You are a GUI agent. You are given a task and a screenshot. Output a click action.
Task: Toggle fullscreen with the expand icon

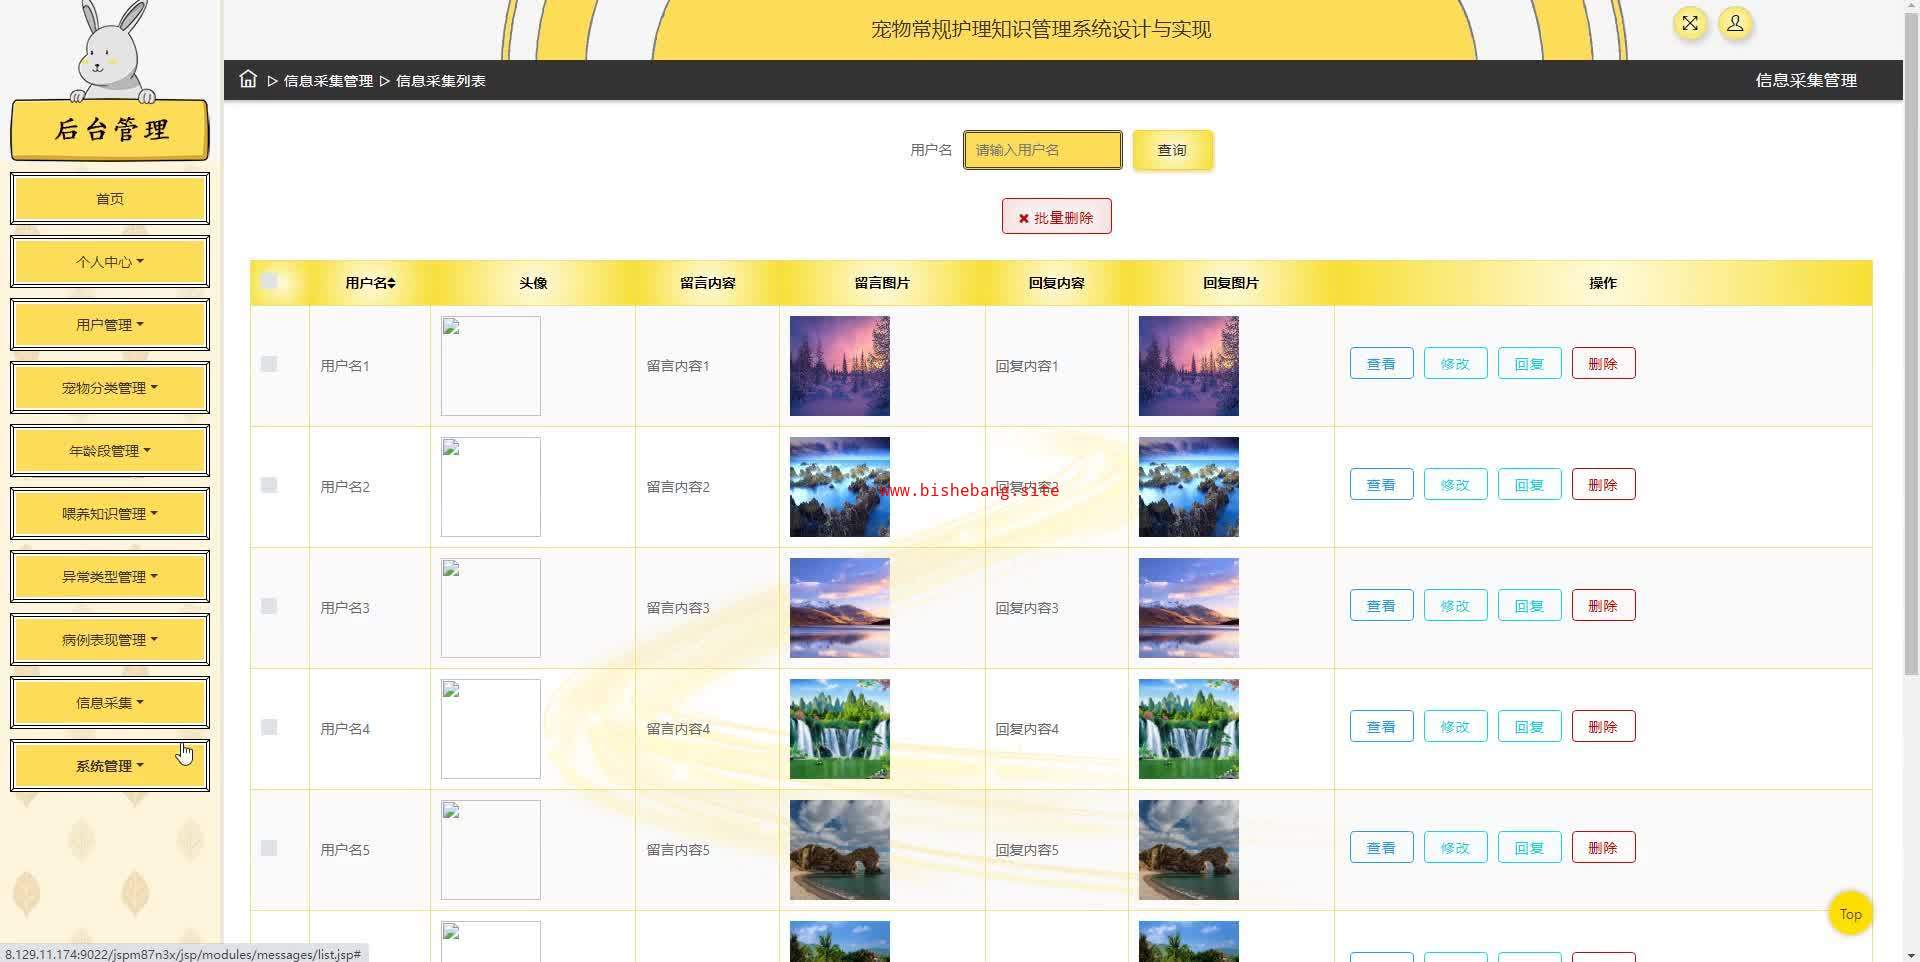pos(1690,23)
